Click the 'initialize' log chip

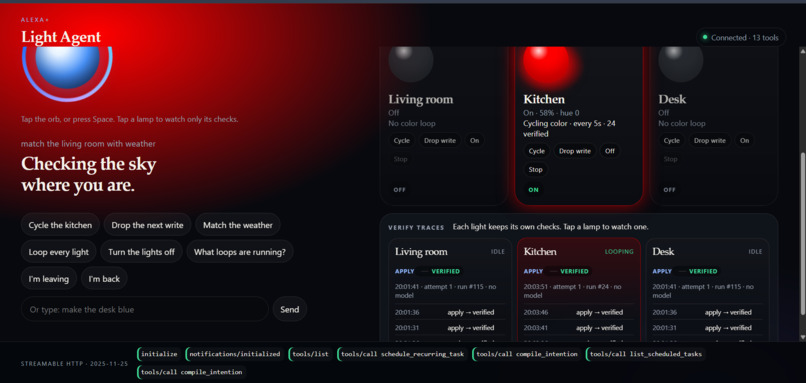(159, 354)
